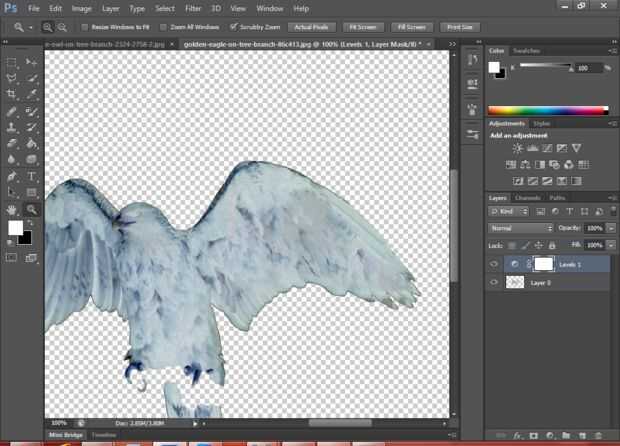The height and width of the screenshot is (446, 620).
Task: Select the Healing Brush tool
Action: pyautogui.click(x=11, y=111)
